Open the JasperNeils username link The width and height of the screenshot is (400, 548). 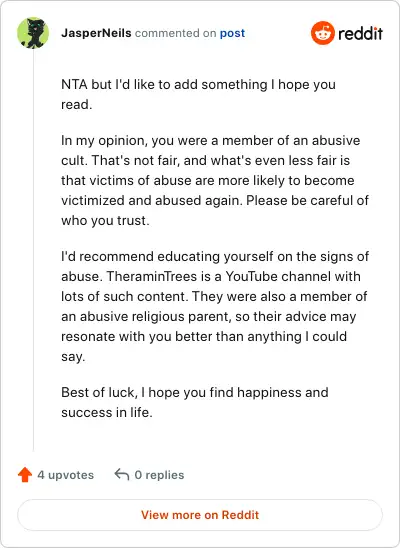(96, 33)
